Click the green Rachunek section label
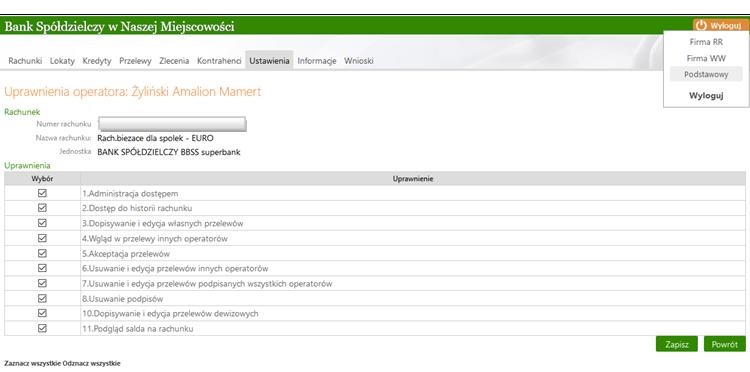This screenshot has width=750, height=372. pyautogui.click(x=22, y=112)
